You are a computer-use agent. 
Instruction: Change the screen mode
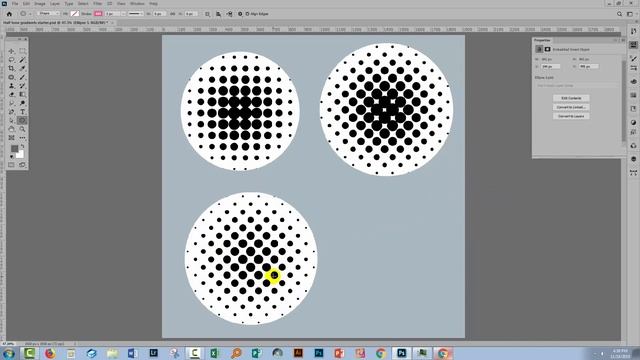[22, 165]
